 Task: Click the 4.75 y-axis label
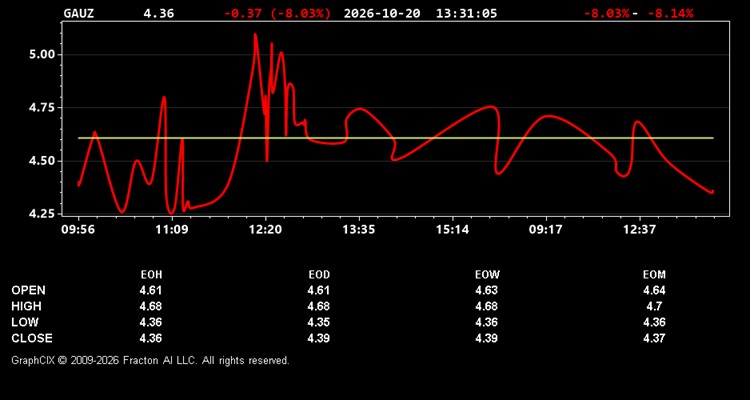pos(43,108)
